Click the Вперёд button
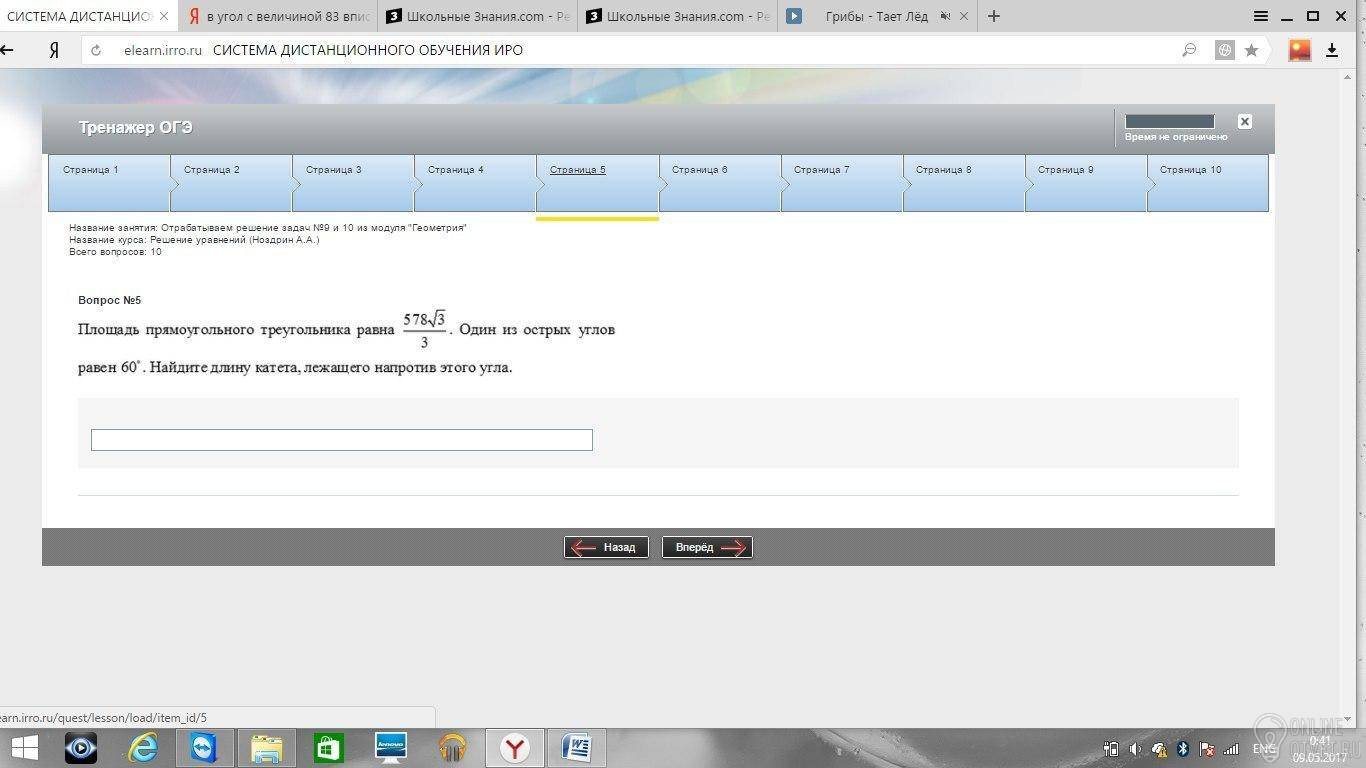 (707, 547)
